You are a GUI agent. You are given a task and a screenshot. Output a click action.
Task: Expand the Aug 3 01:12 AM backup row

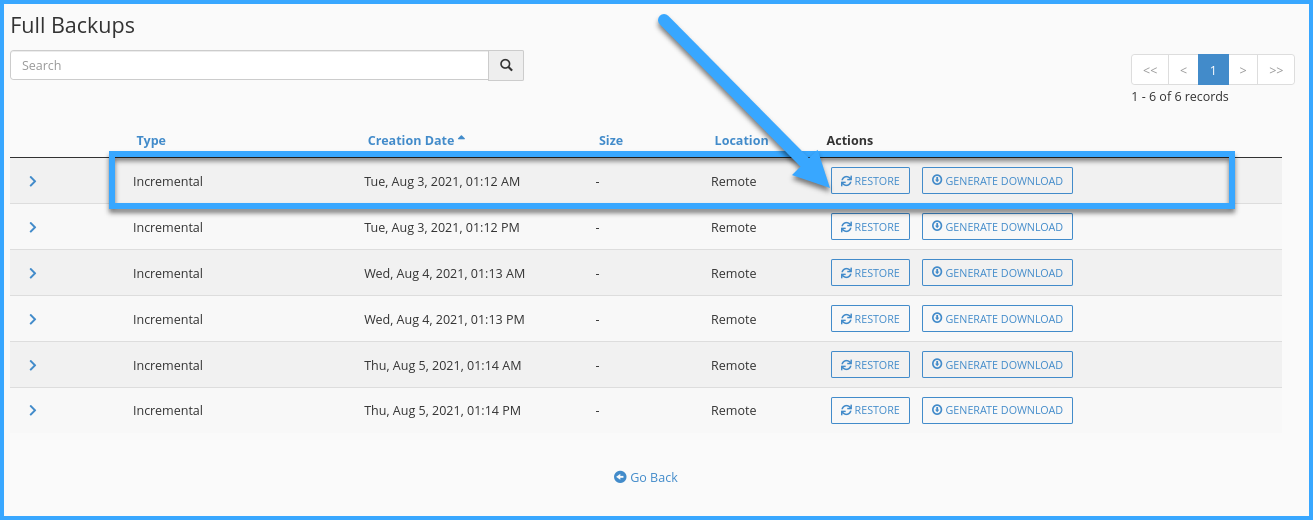point(33,181)
